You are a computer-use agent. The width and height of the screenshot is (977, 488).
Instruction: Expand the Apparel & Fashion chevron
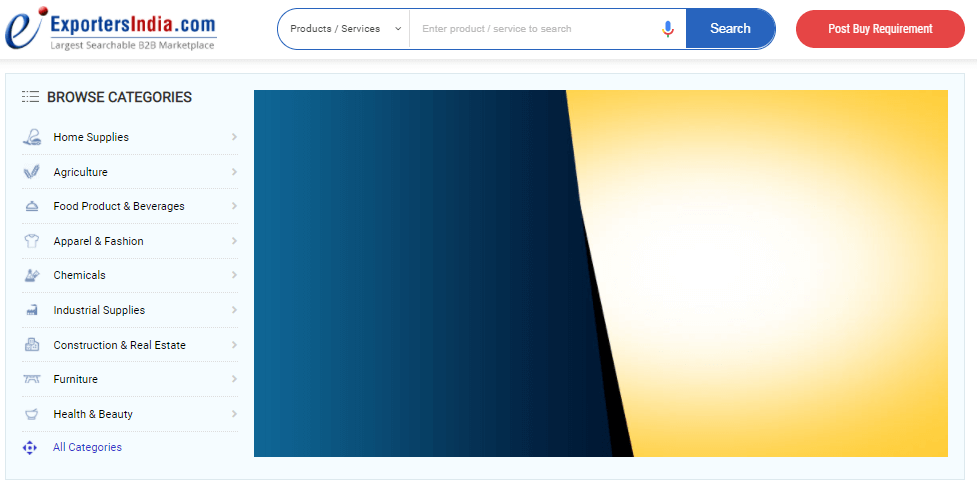[x=234, y=241]
